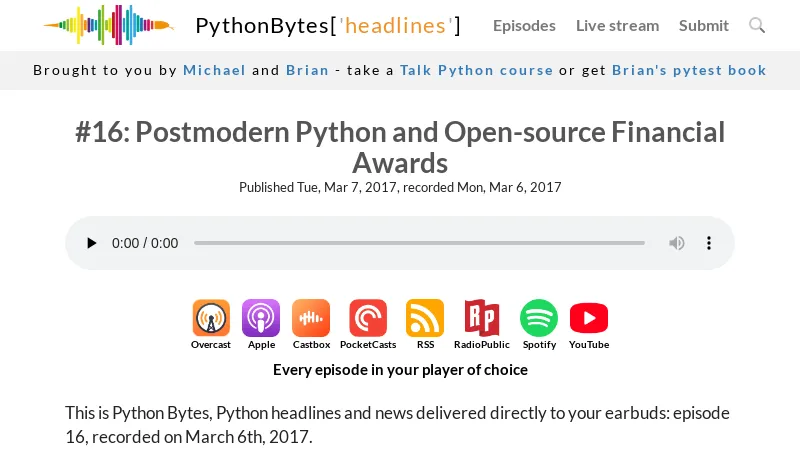Open the Live stream page
Screen dimensions: 800x450
617,25
